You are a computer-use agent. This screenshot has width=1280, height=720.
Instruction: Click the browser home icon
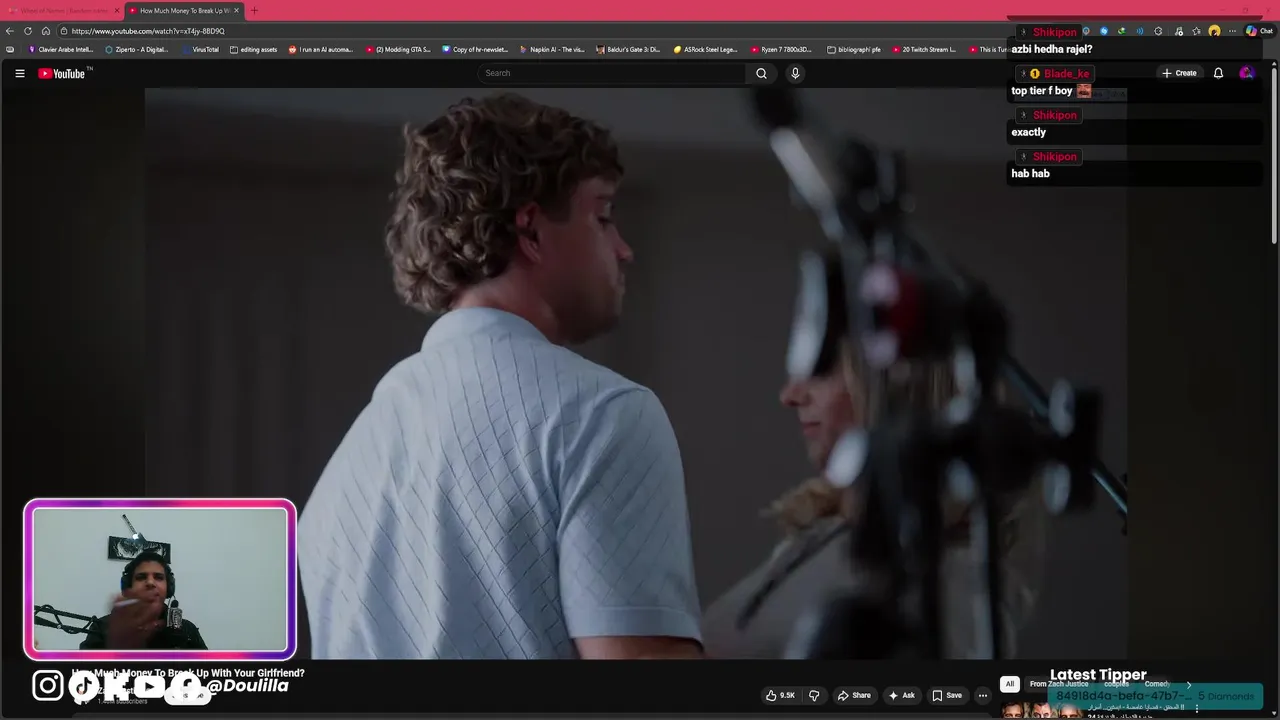tap(46, 31)
